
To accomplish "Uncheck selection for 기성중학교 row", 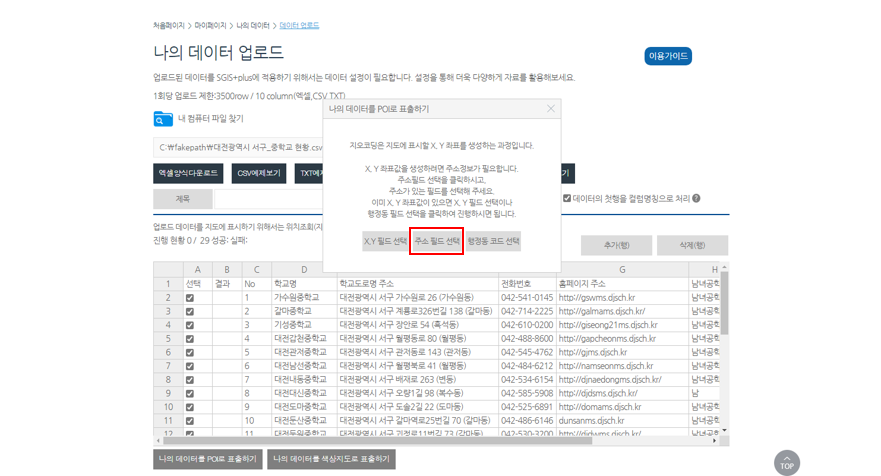I will point(190,325).
